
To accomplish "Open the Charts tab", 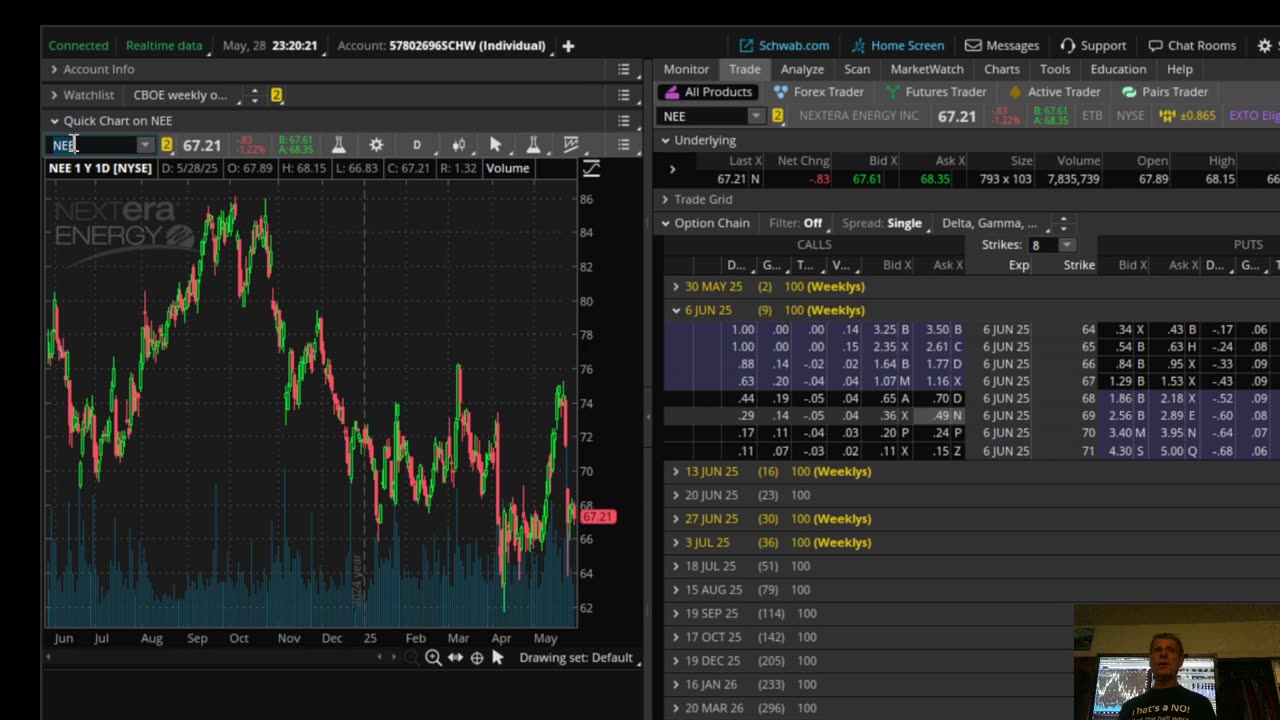I will [x=1001, y=69].
